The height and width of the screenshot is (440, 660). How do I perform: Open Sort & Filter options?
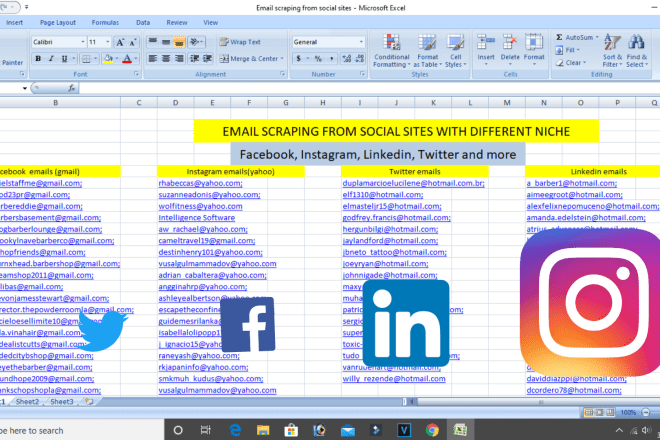[x=612, y=51]
